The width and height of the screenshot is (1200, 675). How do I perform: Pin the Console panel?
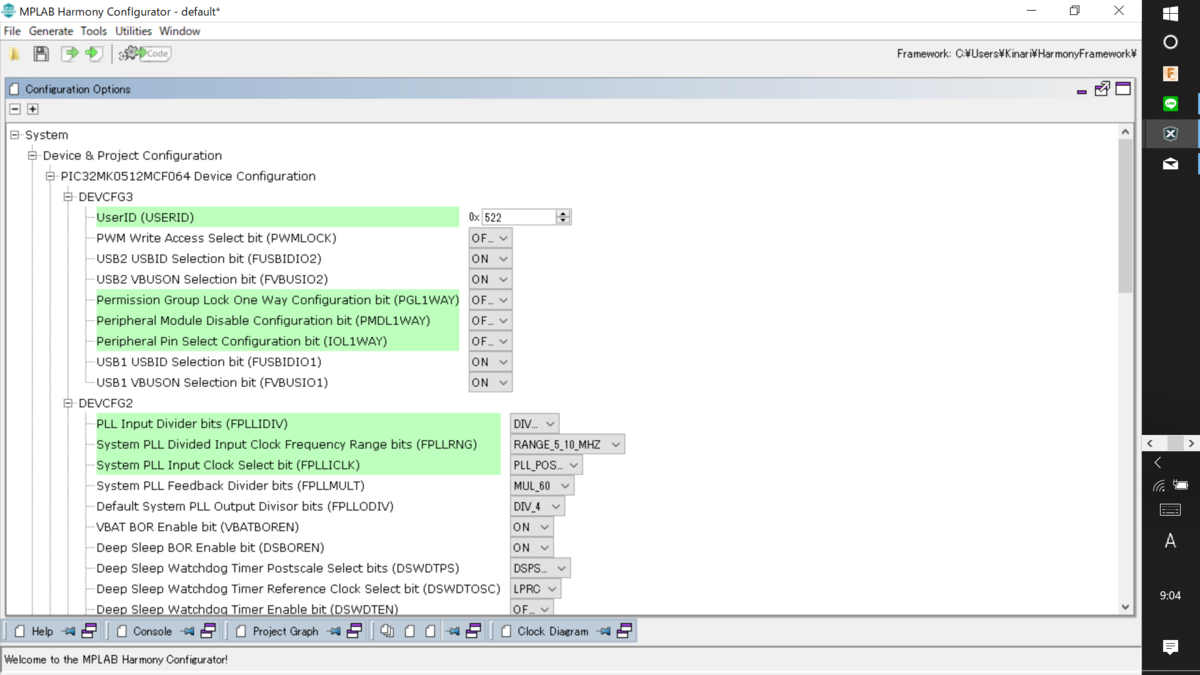[187, 631]
